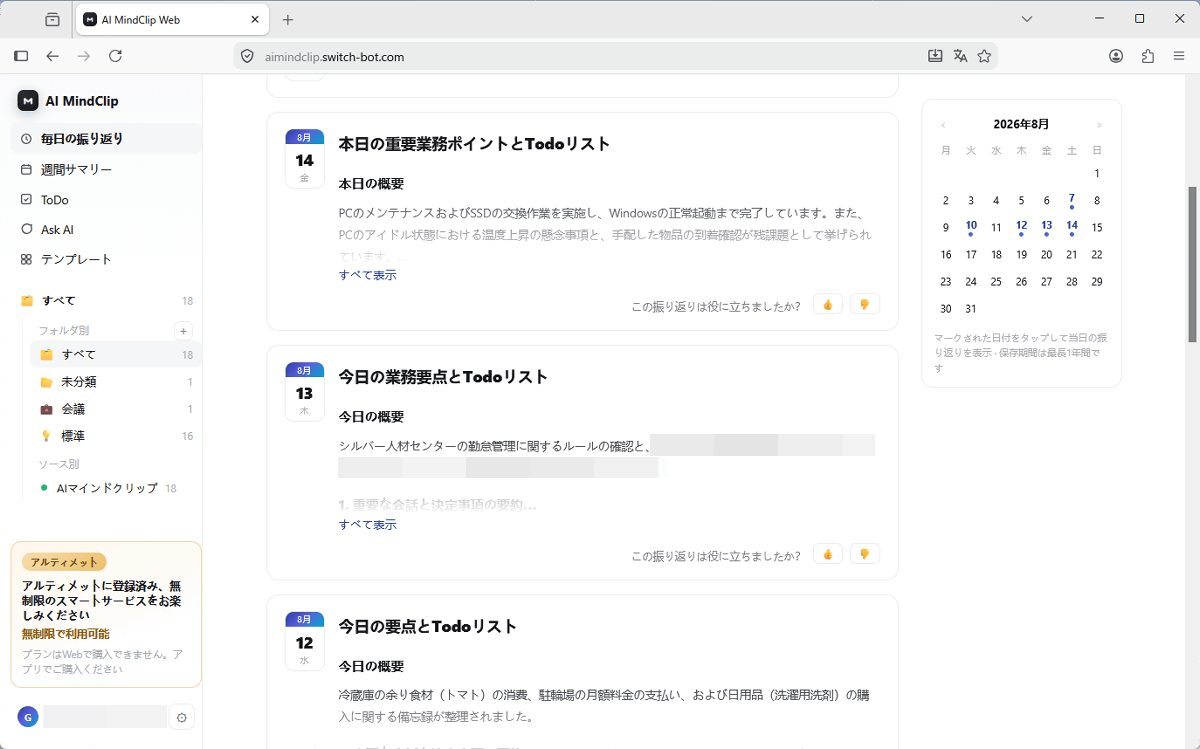Select the AI MindClip Web tab

click(172, 19)
